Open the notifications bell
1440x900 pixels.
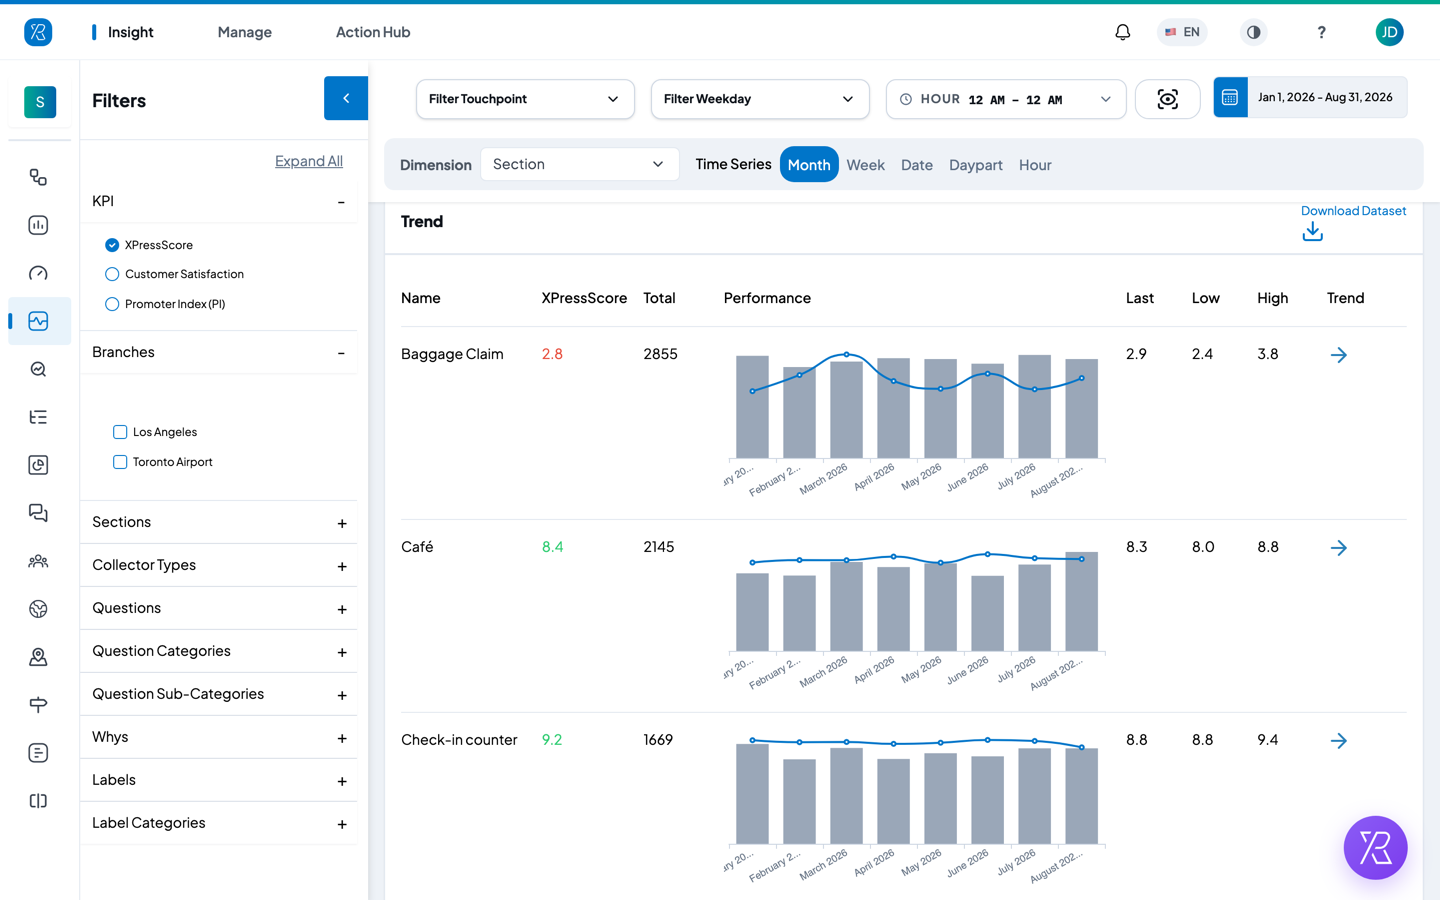coord(1123,32)
